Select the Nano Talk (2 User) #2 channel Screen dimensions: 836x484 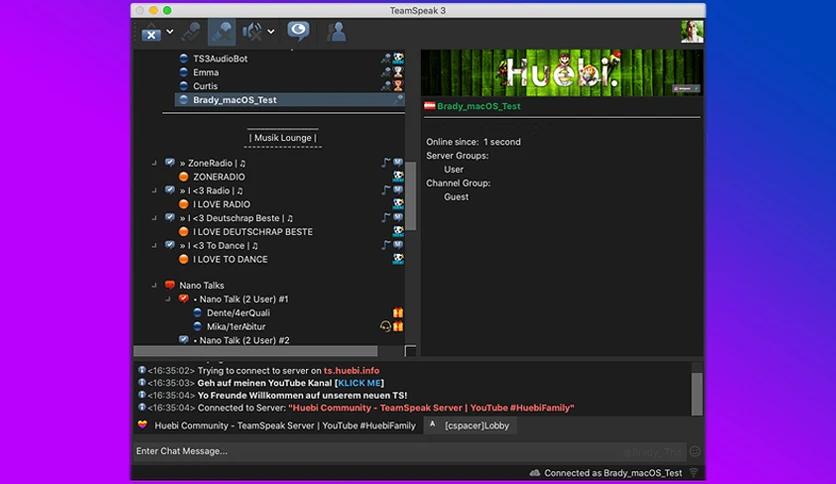pos(244,340)
